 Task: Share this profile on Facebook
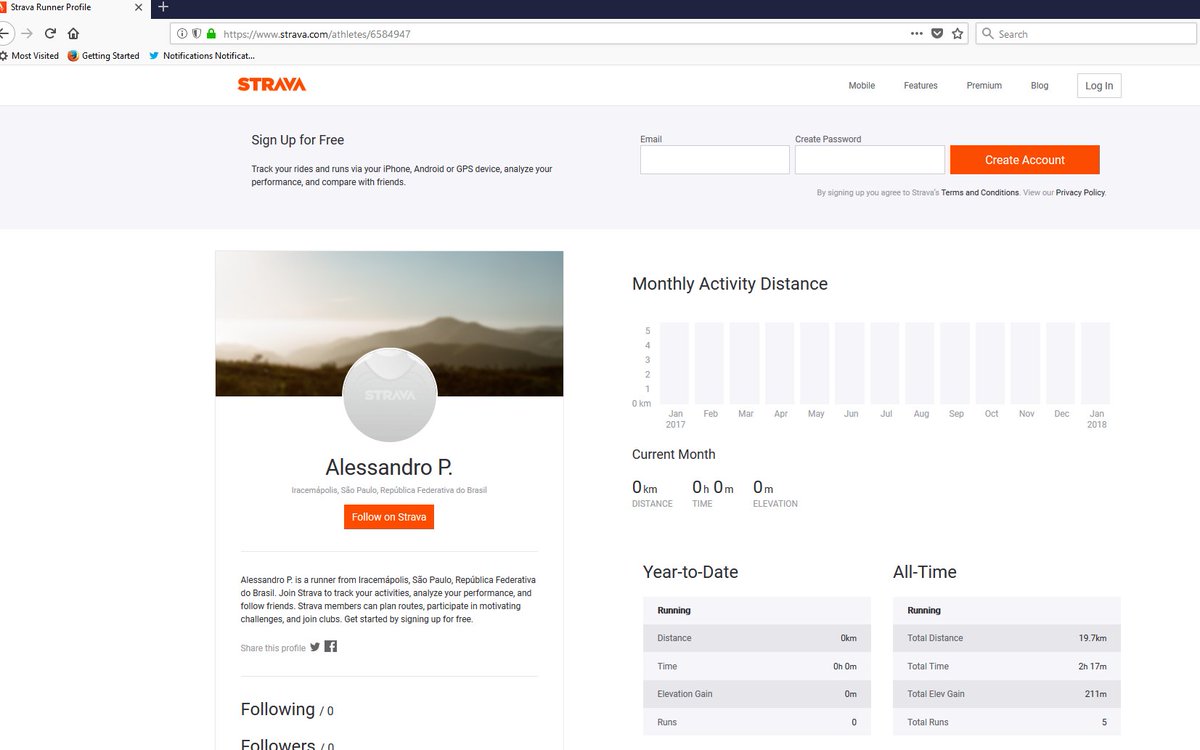[x=331, y=646]
